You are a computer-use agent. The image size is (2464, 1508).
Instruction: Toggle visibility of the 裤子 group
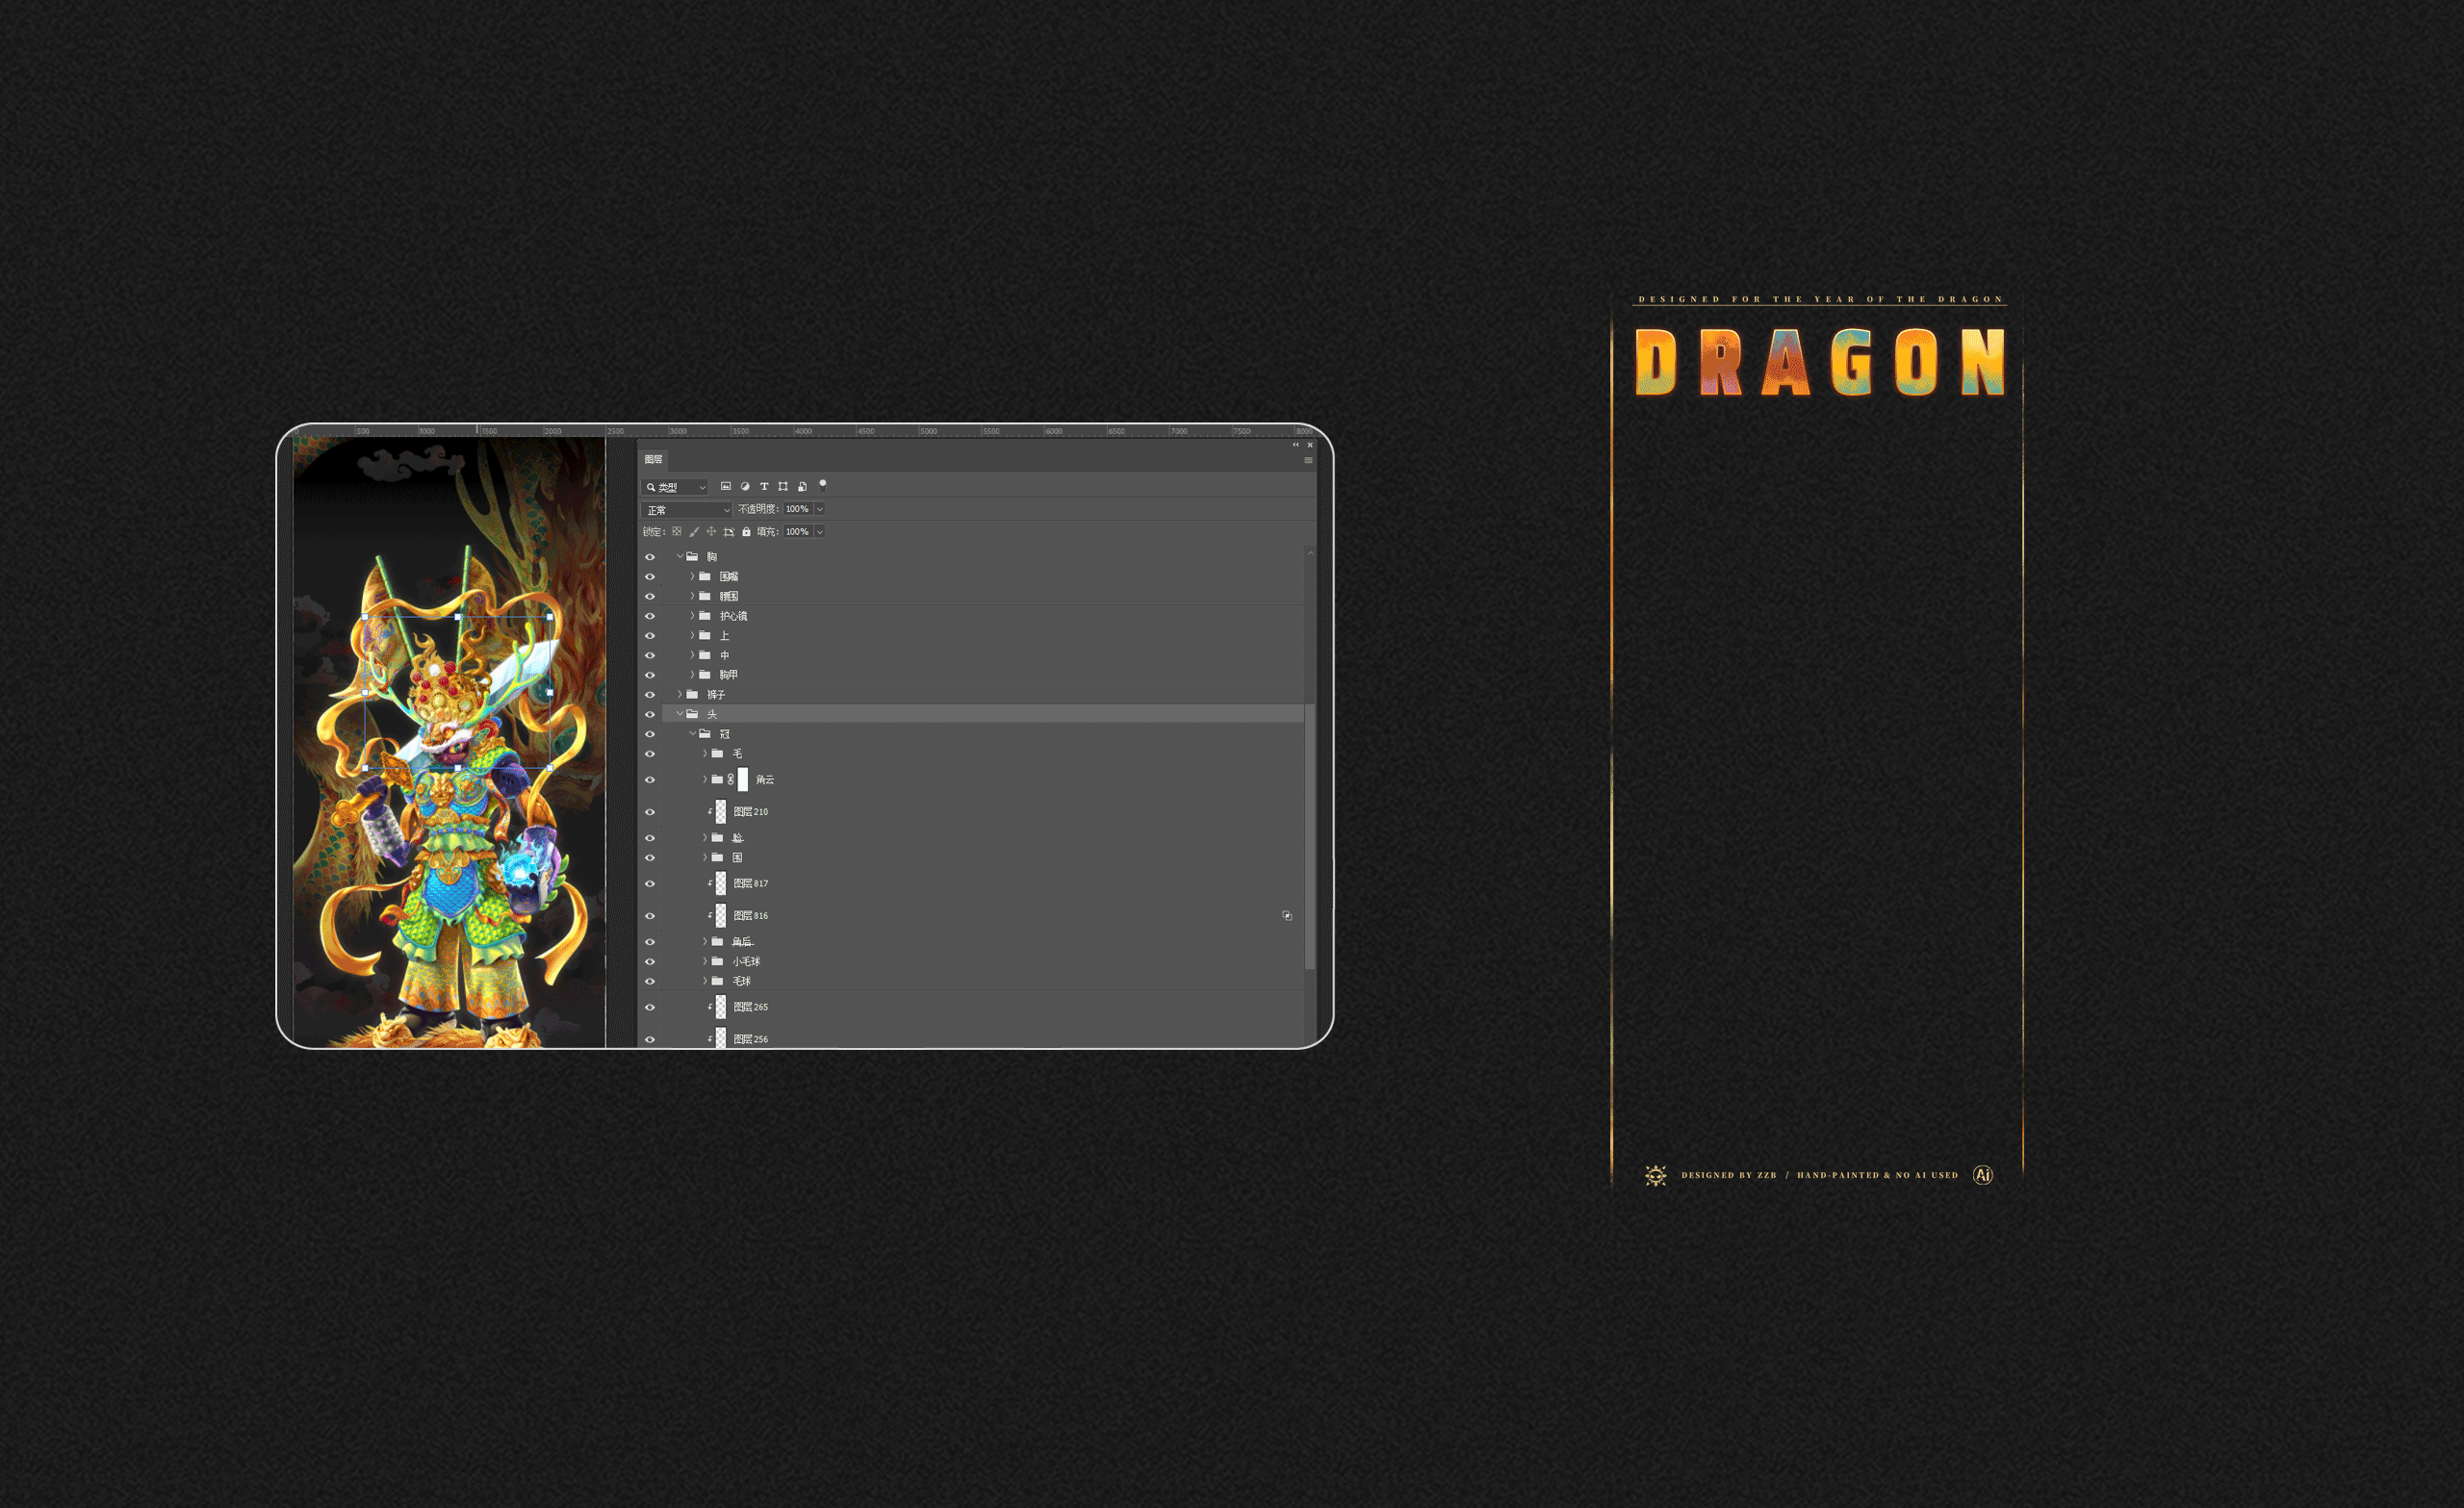click(650, 694)
